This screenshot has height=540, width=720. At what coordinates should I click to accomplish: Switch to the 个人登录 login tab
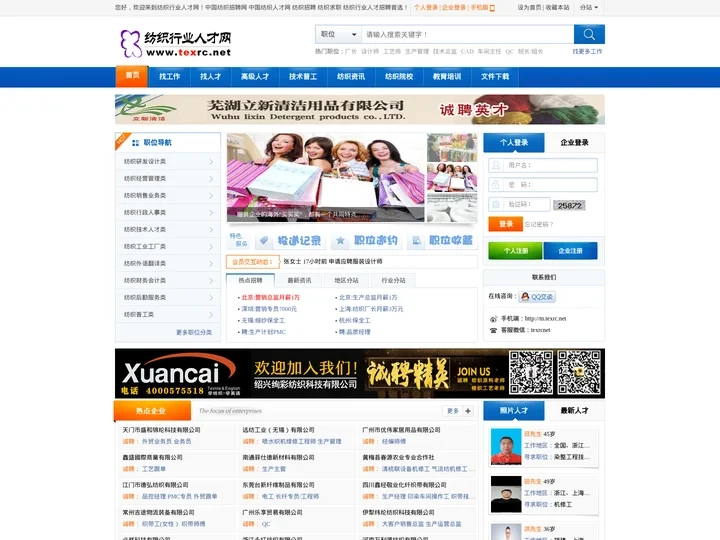(x=514, y=143)
